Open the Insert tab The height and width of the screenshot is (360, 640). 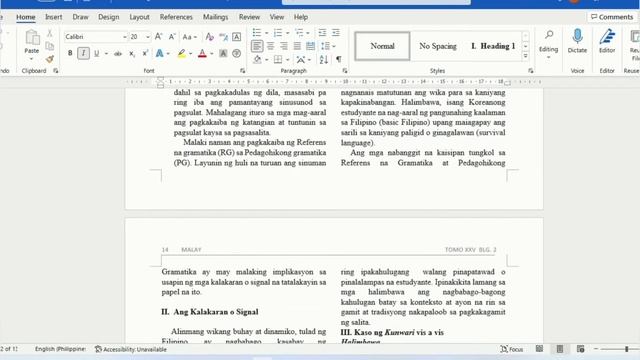tap(53, 17)
